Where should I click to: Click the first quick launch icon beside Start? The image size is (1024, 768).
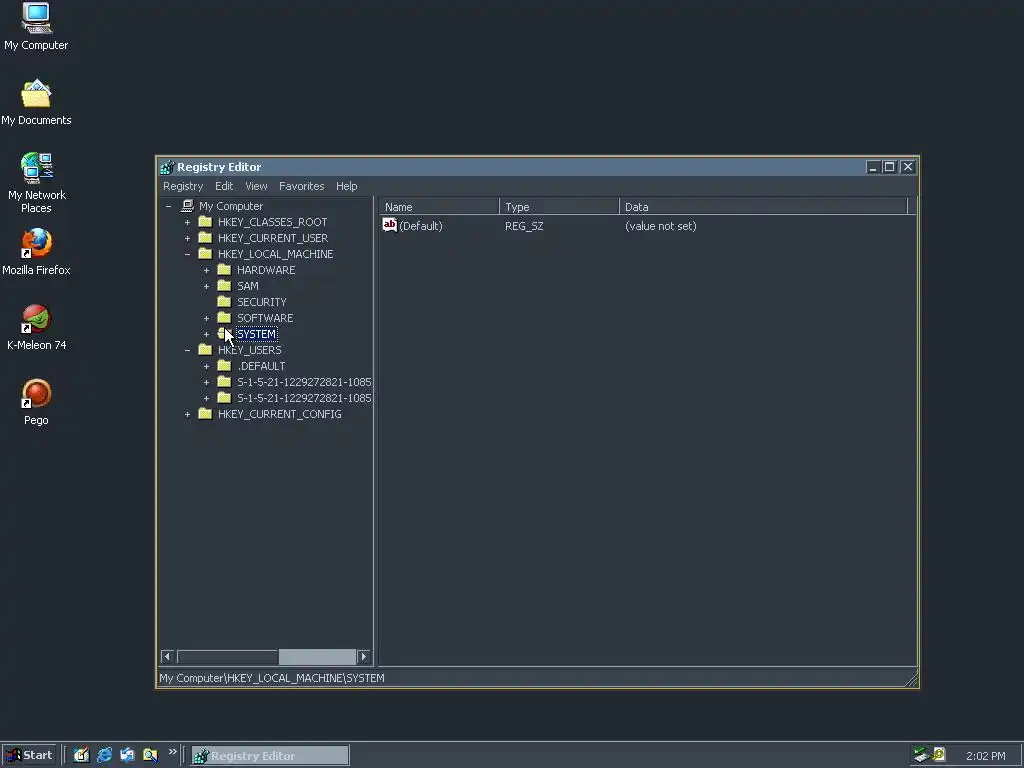coord(81,755)
